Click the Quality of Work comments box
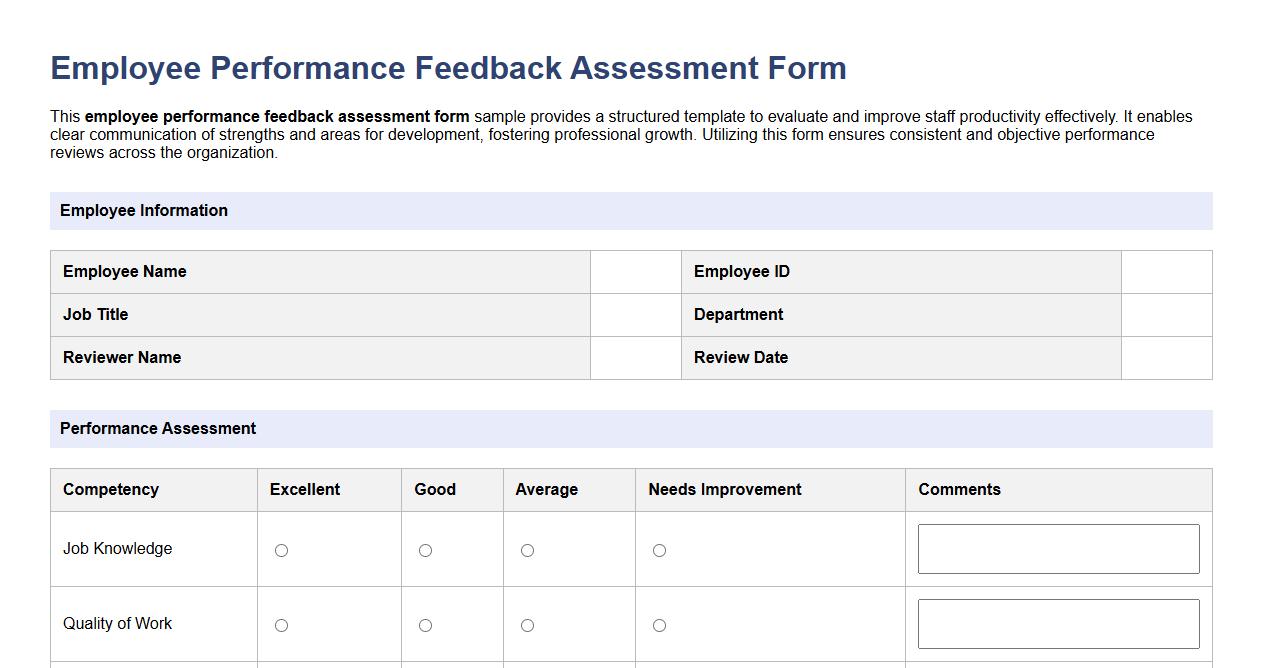Image resolution: width=1263 pixels, height=668 pixels. [x=1057, y=623]
